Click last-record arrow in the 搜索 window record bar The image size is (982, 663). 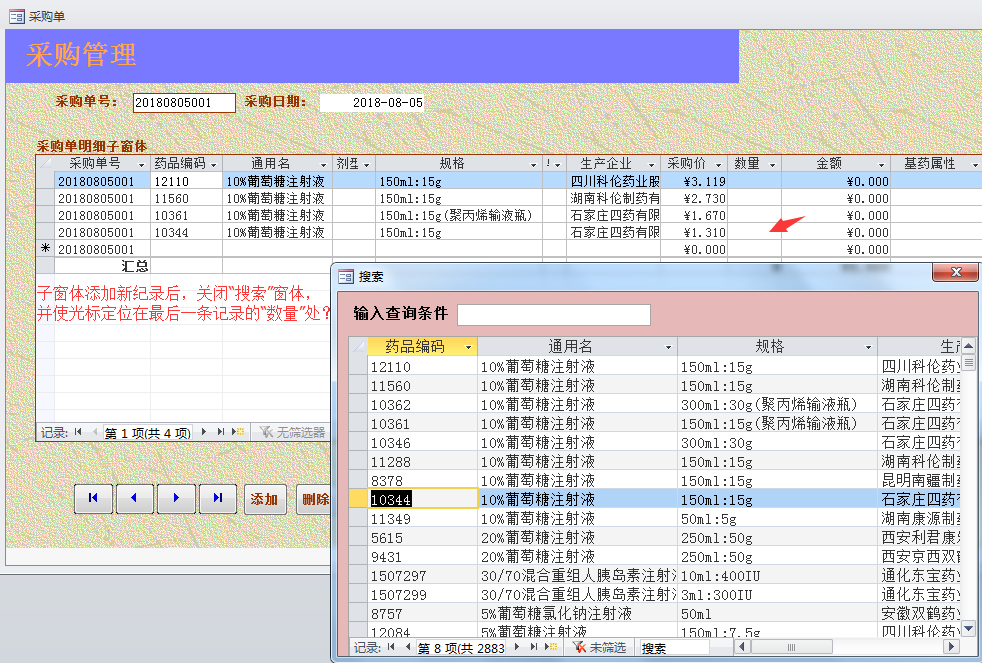click(x=534, y=647)
